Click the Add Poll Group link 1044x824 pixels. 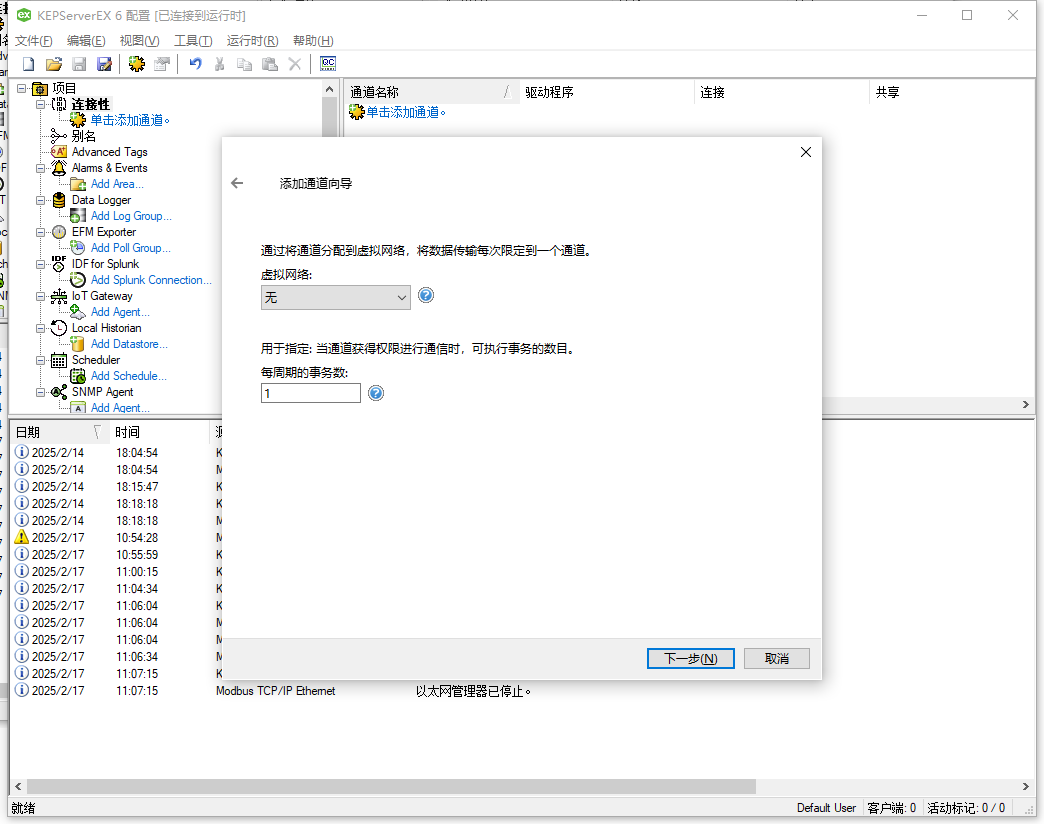coord(130,248)
